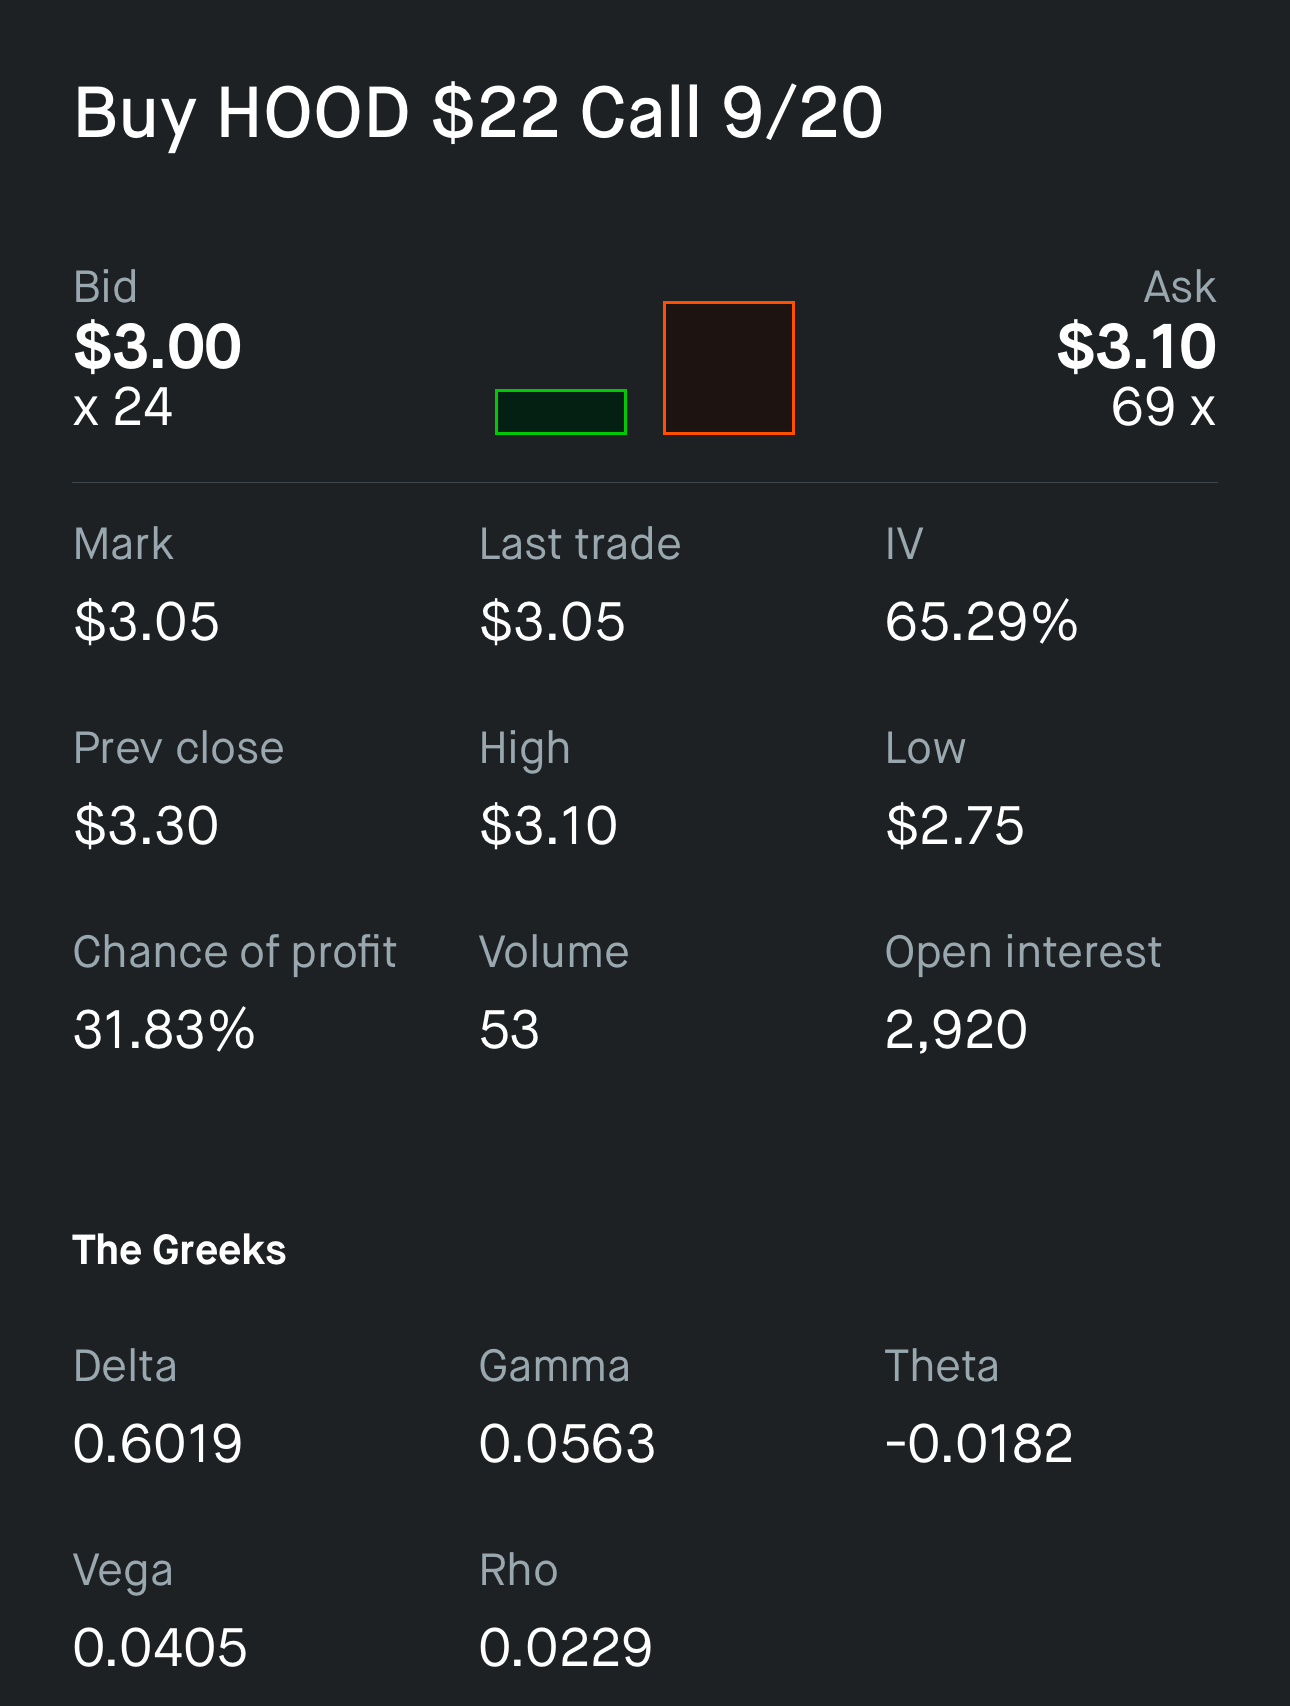
Task: Tap the Bid price $3.00
Action: (x=158, y=347)
